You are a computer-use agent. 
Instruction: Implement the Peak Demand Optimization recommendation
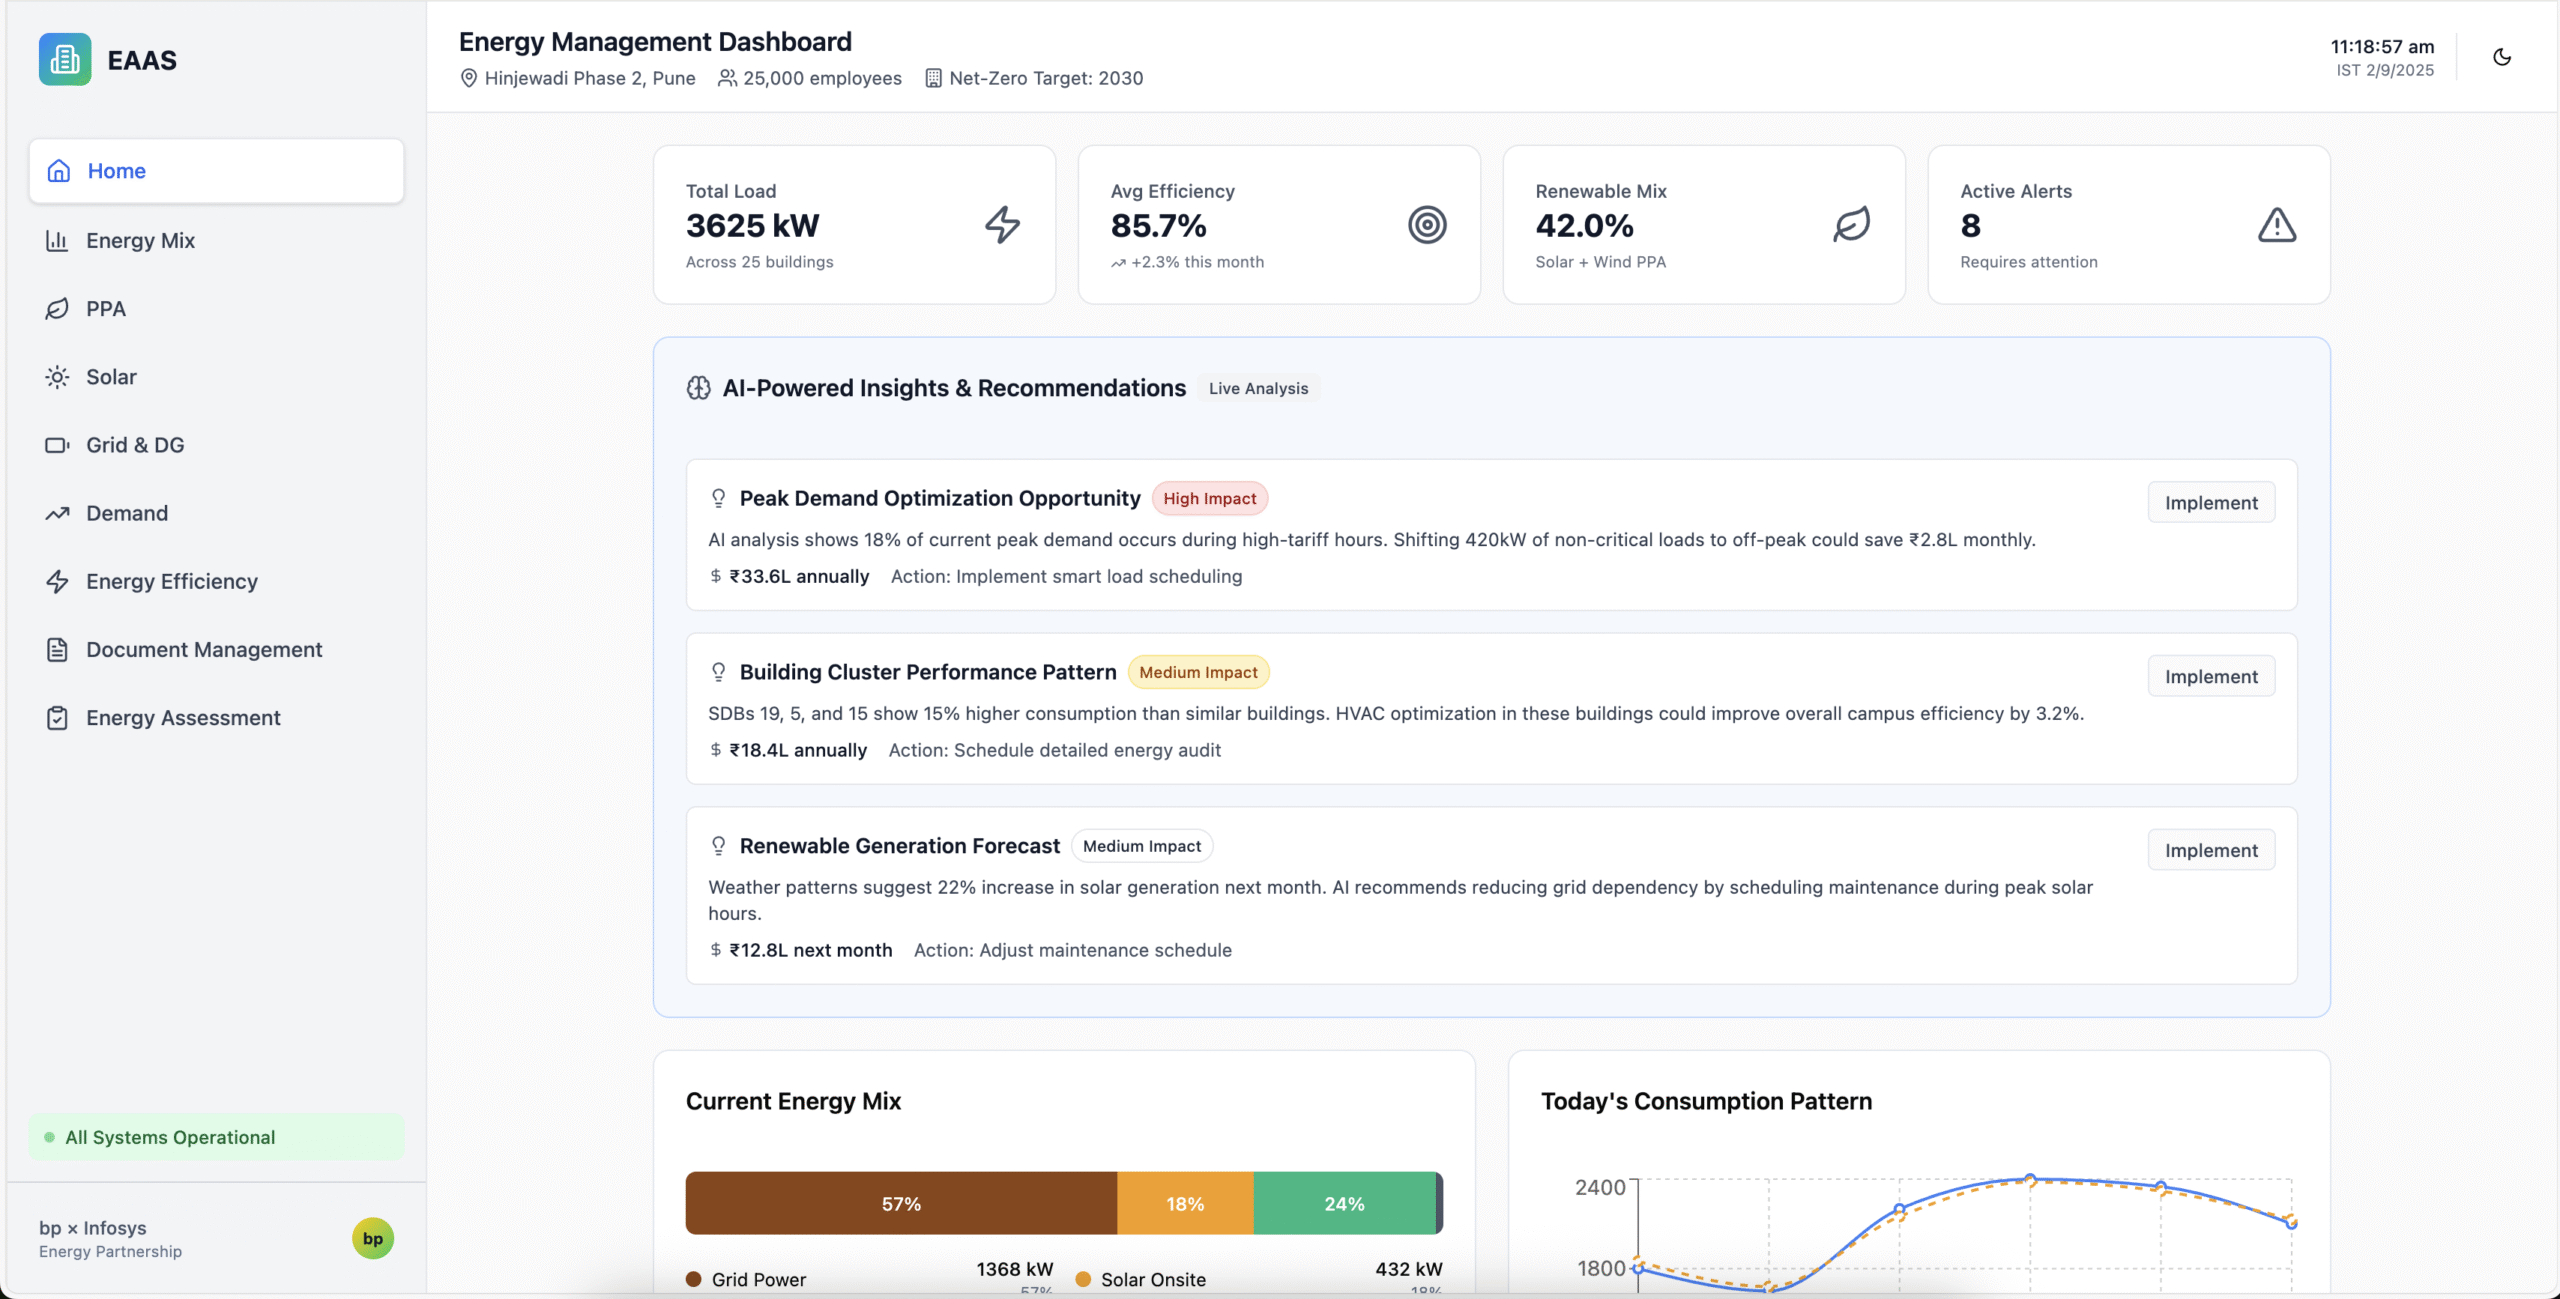(x=2210, y=503)
